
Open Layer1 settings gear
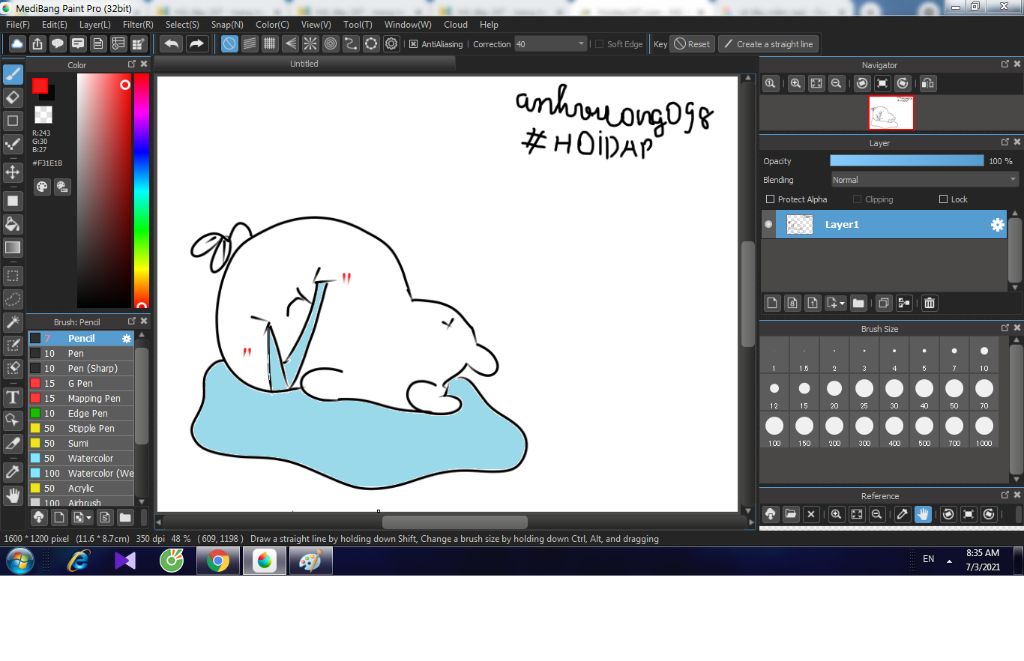pos(997,225)
